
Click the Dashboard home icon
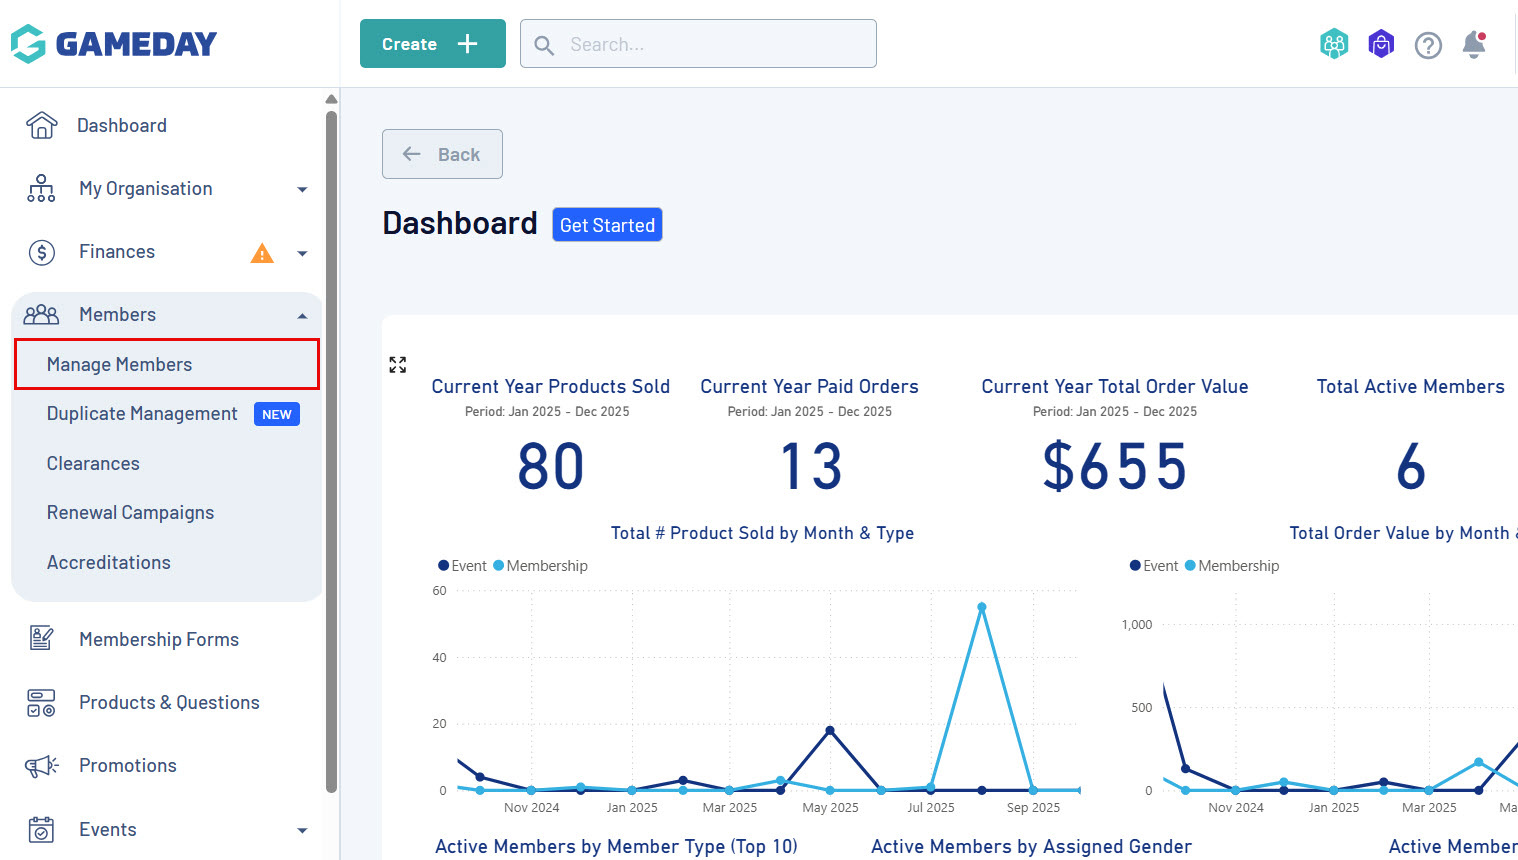(x=41, y=125)
